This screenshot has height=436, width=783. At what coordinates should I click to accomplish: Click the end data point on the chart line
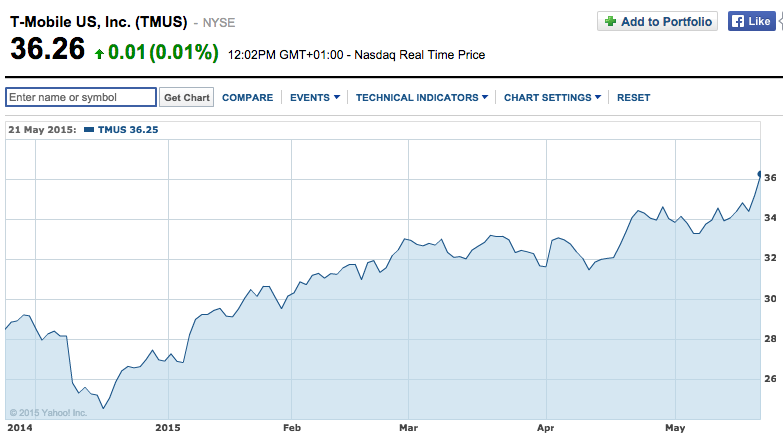click(x=760, y=174)
